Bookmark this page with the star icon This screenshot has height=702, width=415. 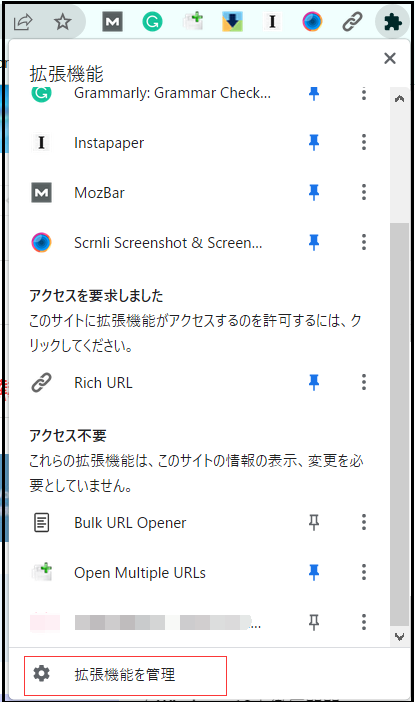(x=63, y=21)
